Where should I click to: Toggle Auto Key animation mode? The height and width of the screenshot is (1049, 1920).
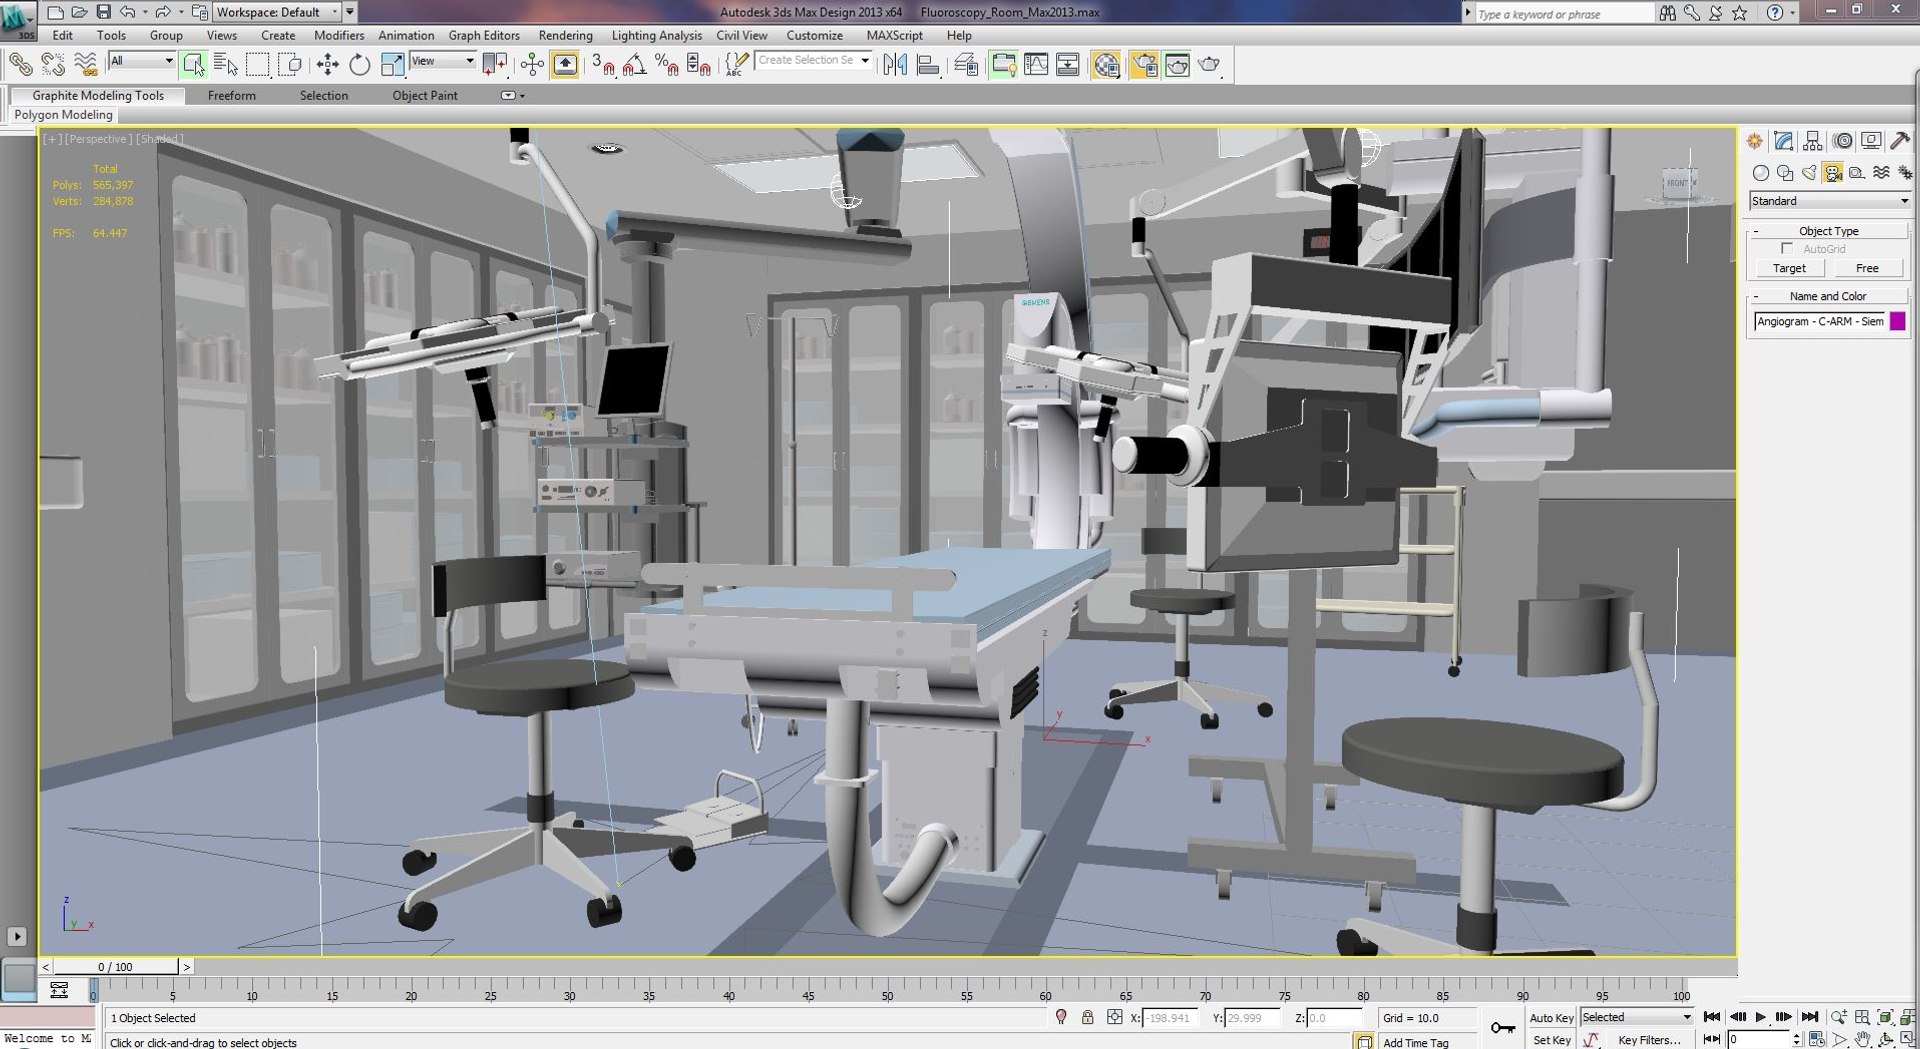coord(1551,1018)
